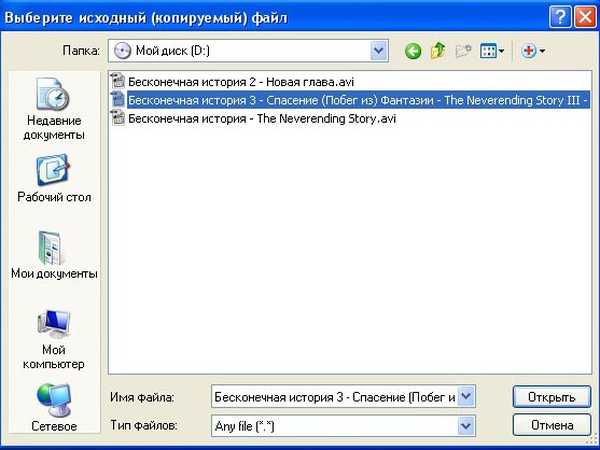Click the Create New Folder icon
600x450 pixels.
(463, 51)
